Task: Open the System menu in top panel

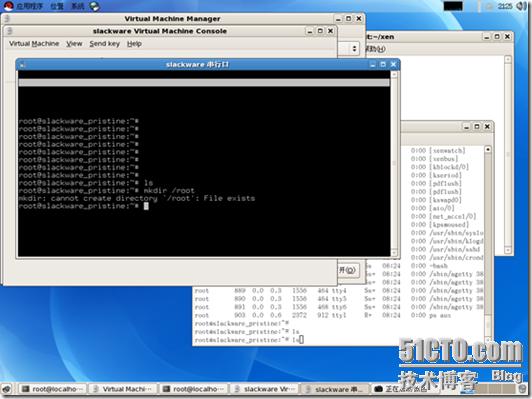Action: pyautogui.click(x=78, y=6)
